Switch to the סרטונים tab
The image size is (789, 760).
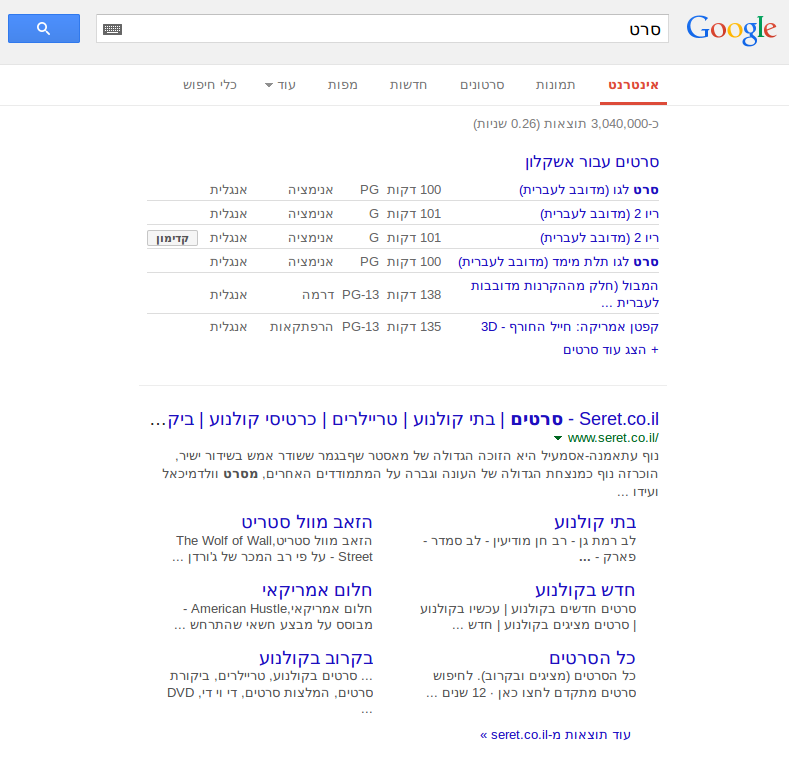[x=482, y=85]
